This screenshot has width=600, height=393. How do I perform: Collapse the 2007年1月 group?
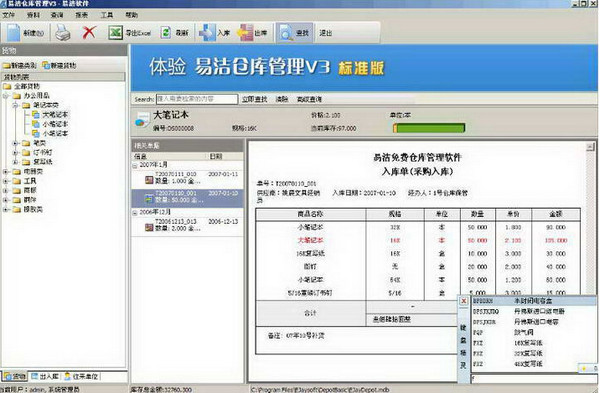[x=135, y=166]
